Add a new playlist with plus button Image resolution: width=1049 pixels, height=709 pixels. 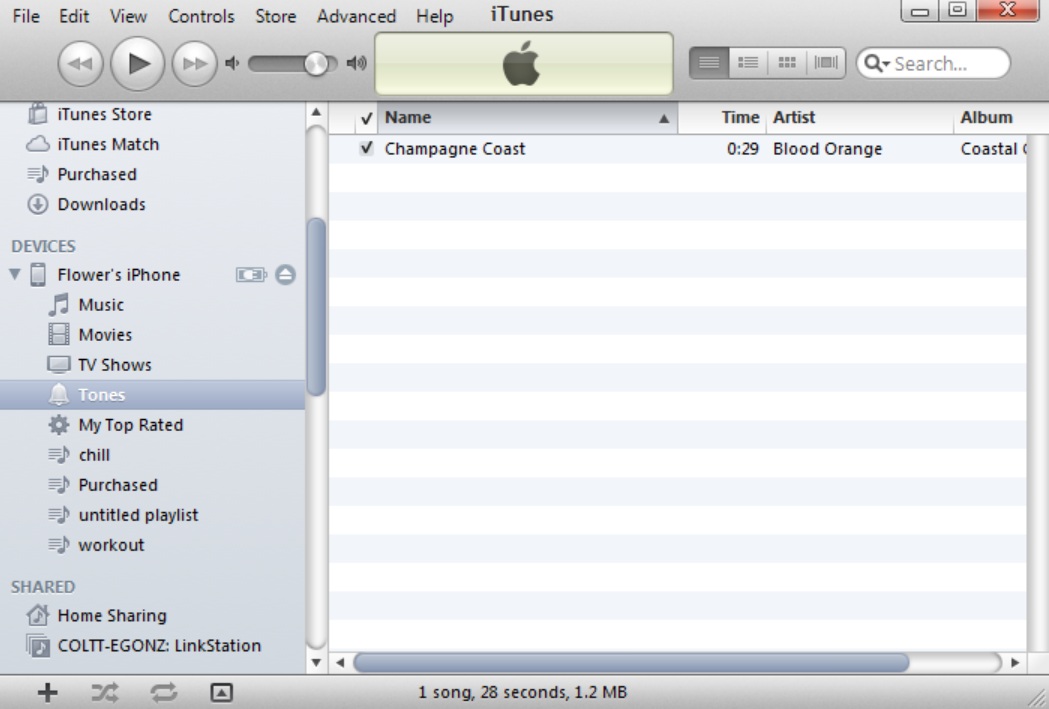click(47, 692)
